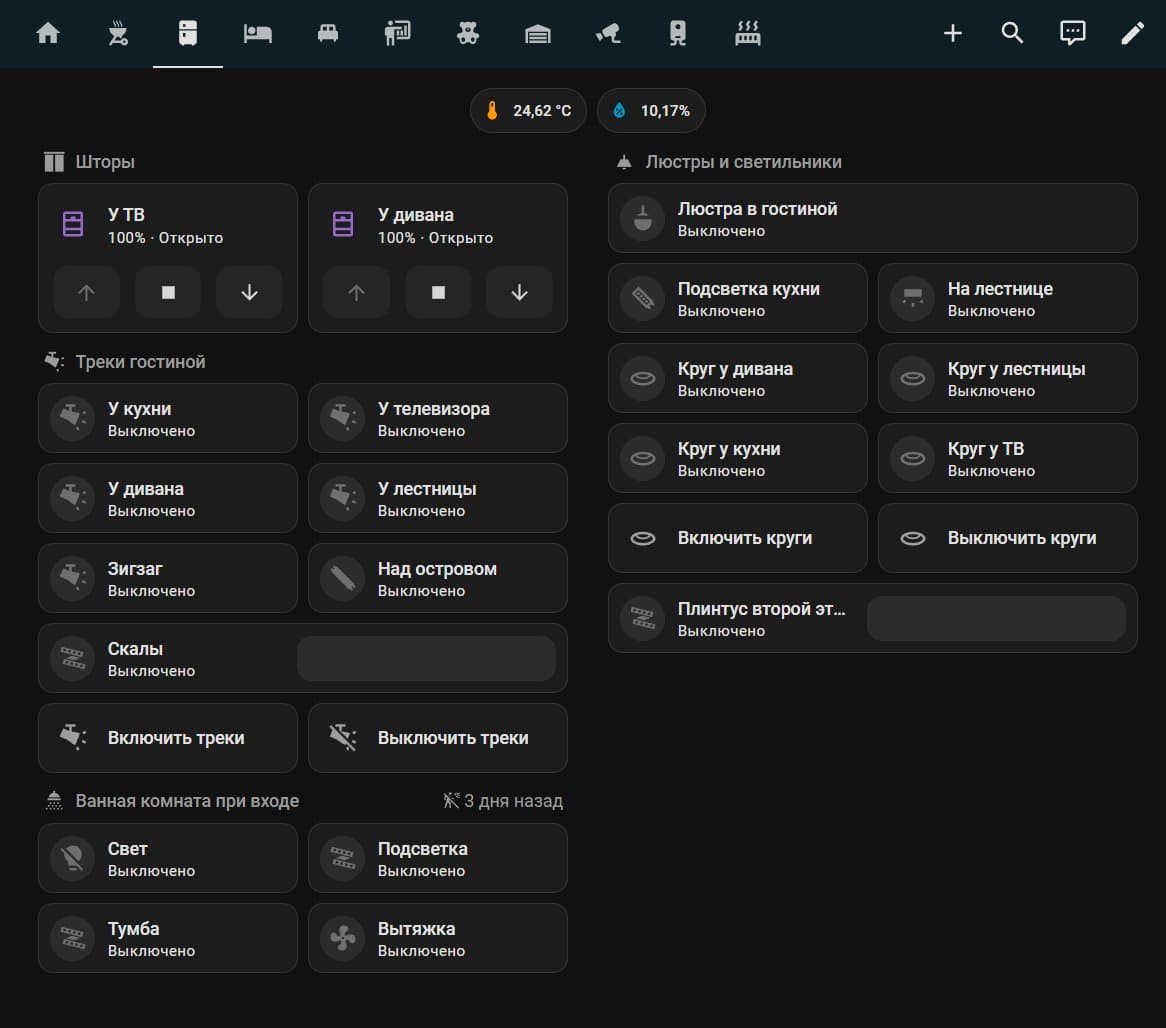Open the bedroom bed icon tab
The width and height of the screenshot is (1166, 1028).
click(x=258, y=33)
